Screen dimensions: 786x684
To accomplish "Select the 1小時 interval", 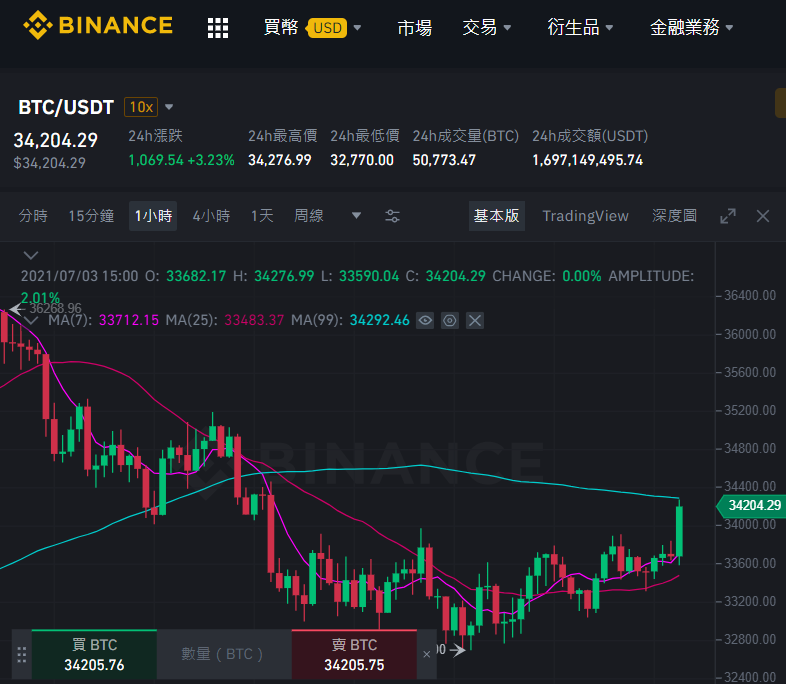I will pyautogui.click(x=153, y=216).
